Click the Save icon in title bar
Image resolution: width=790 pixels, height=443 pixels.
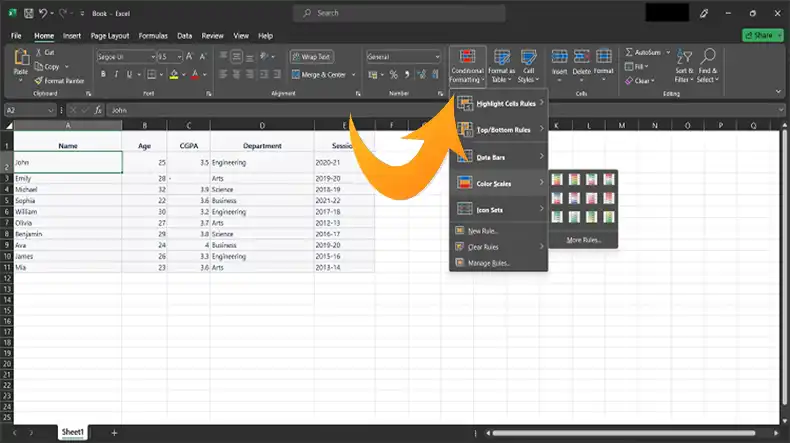29,14
